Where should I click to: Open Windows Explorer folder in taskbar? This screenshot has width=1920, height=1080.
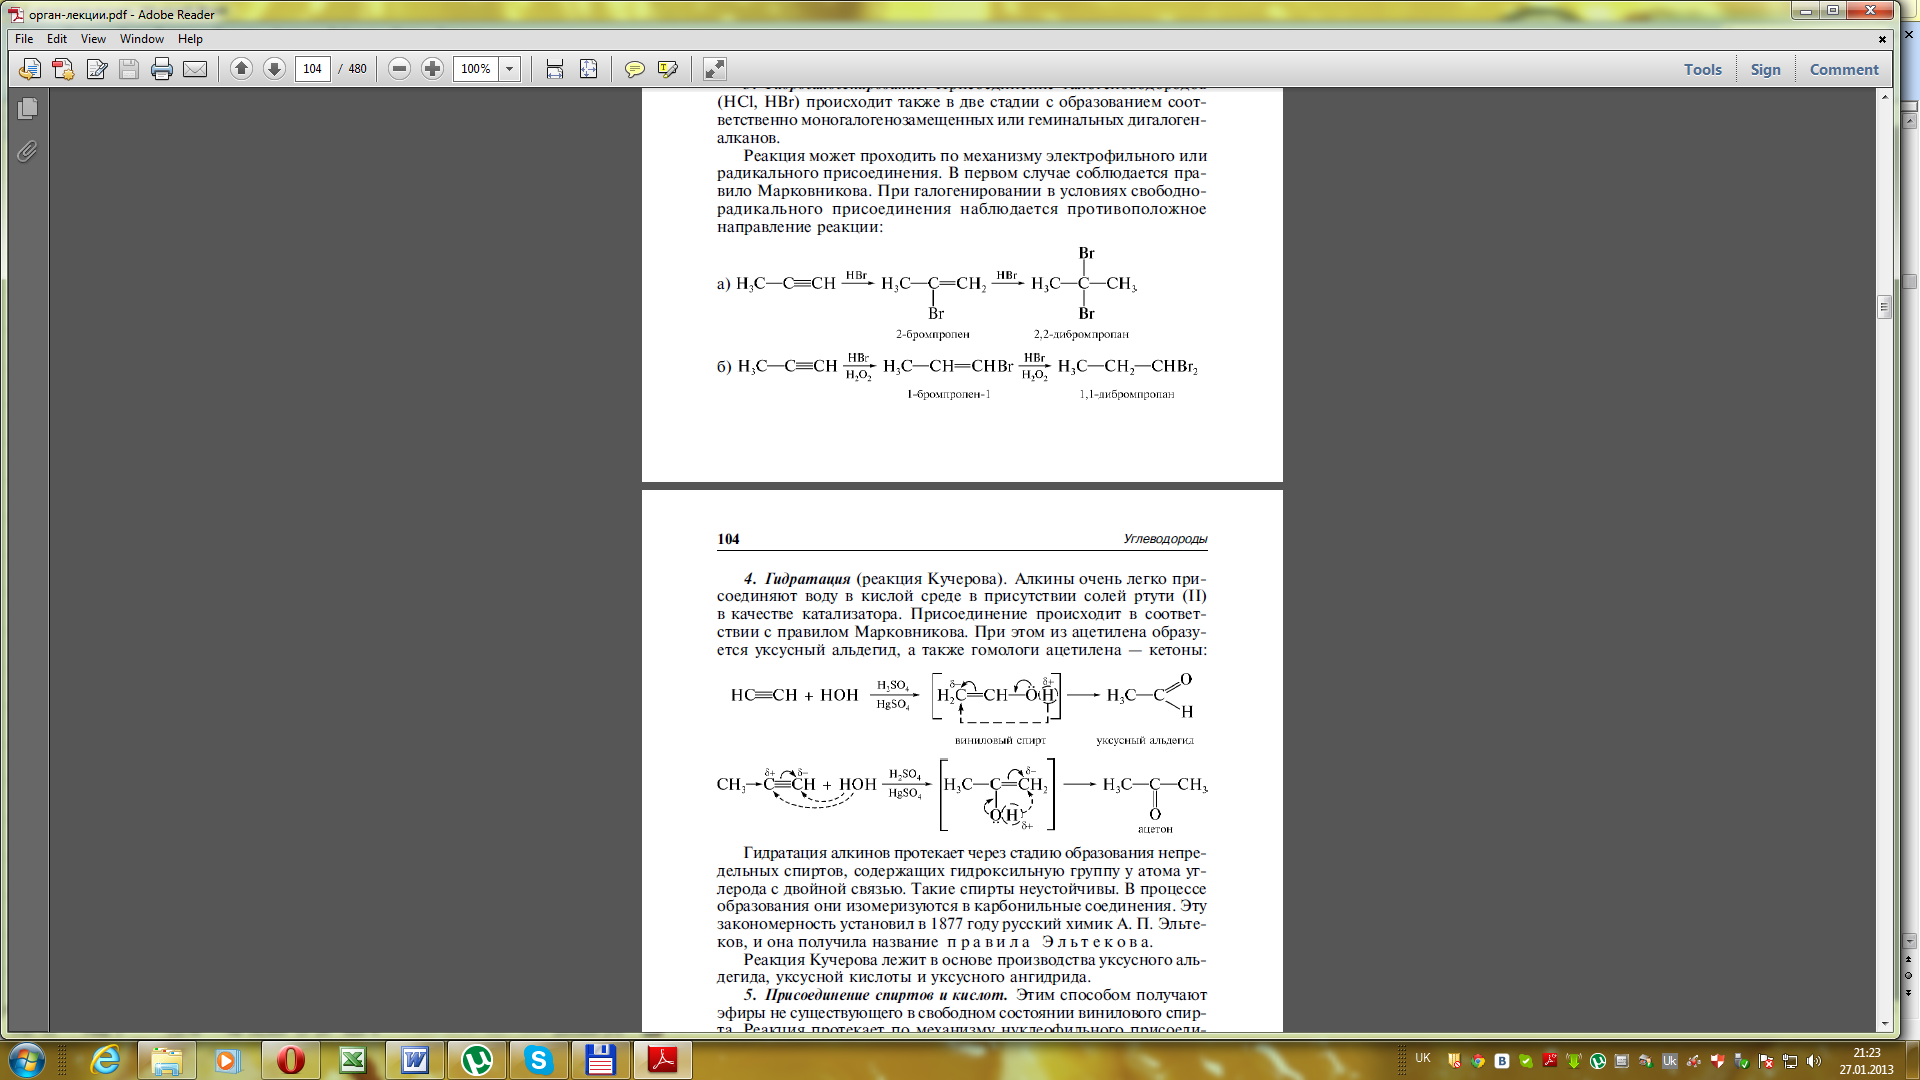coord(167,1060)
